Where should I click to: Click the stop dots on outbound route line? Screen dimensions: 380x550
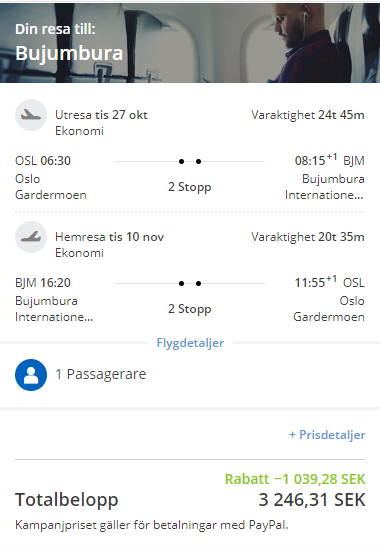click(x=190, y=161)
